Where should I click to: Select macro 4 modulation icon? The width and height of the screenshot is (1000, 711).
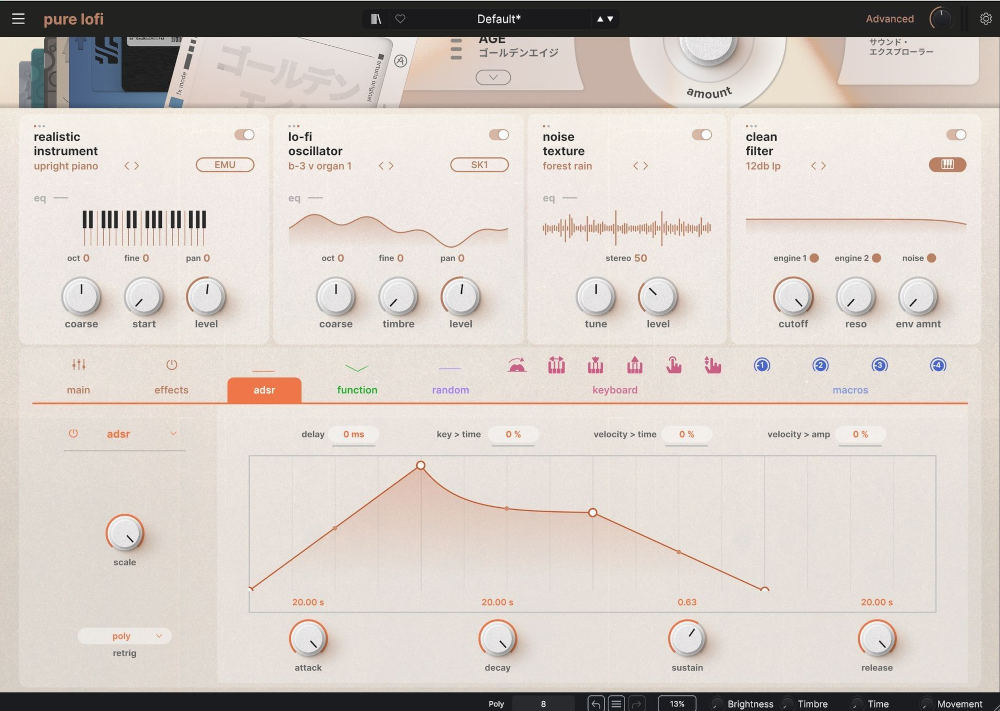(938, 366)
